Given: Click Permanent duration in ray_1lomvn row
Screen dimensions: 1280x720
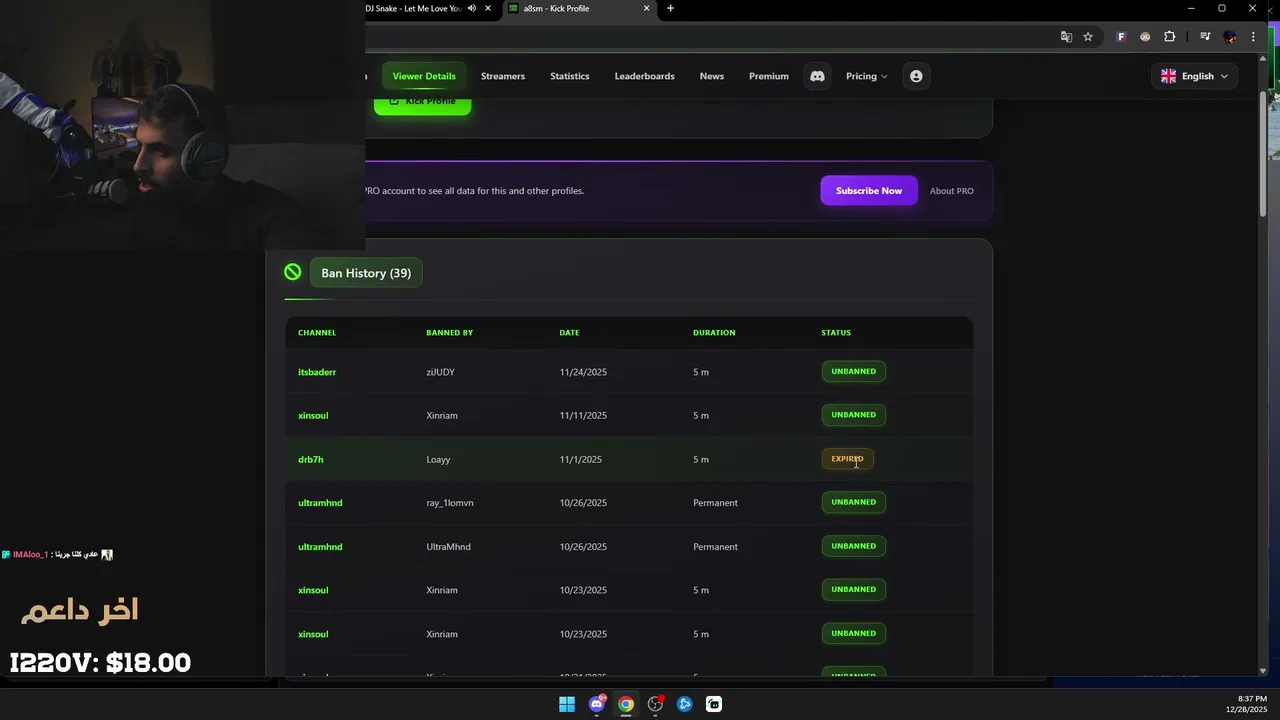Looking at the screenshot, I should pyautogui.click(x=715, y=503).
